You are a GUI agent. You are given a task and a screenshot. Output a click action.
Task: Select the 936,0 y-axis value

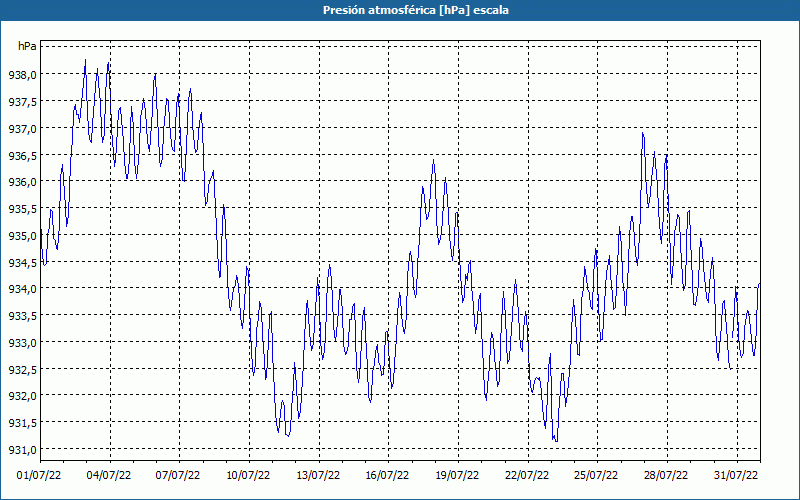click(22, 182)
